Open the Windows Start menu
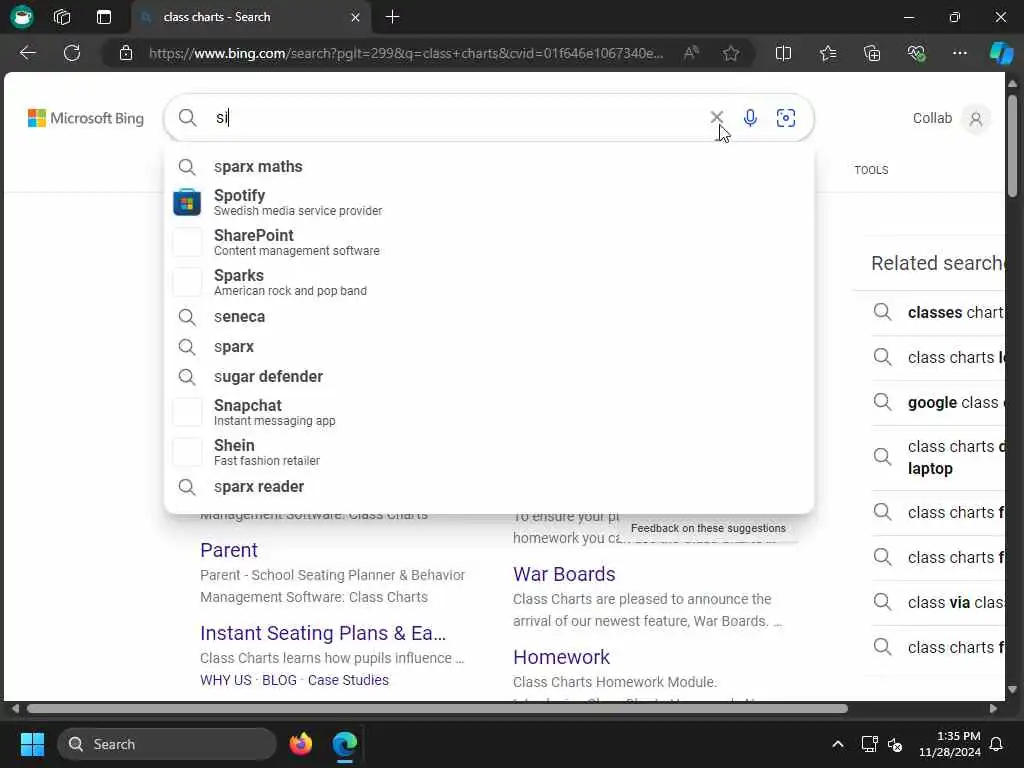This screenshot has width=1024, height=768. 32,744
